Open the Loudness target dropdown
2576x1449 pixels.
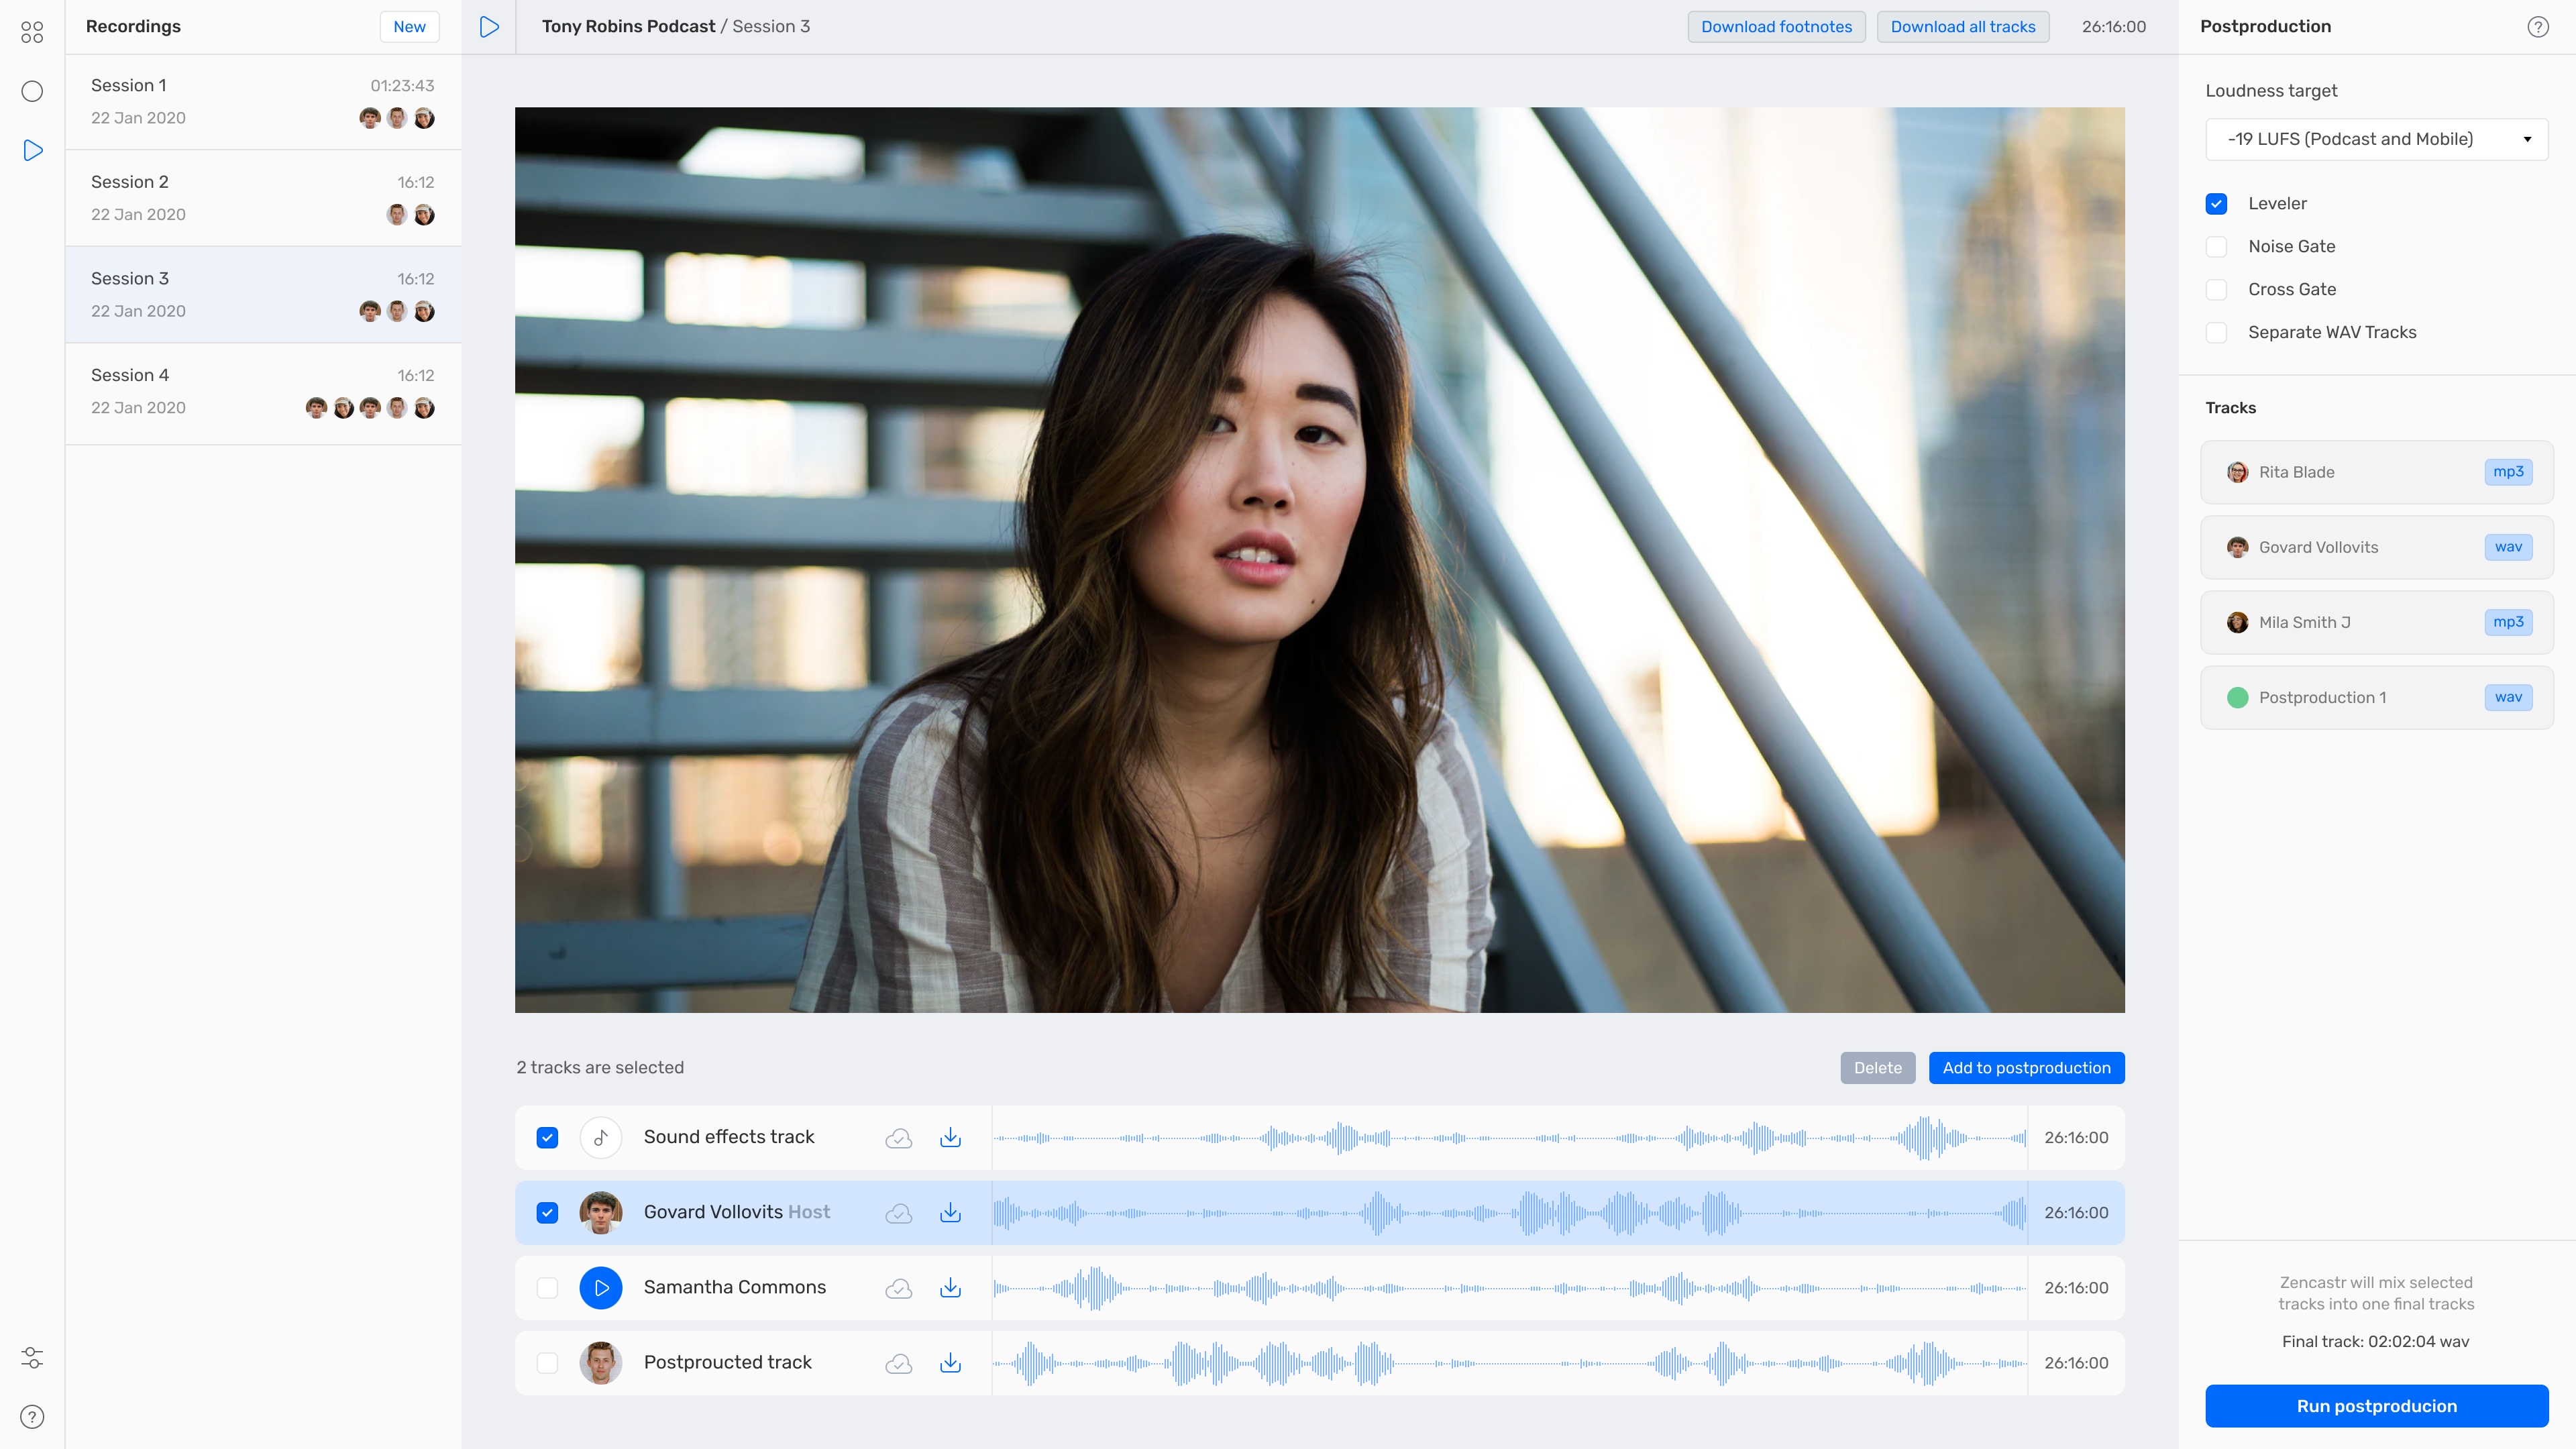point(2376,139)
